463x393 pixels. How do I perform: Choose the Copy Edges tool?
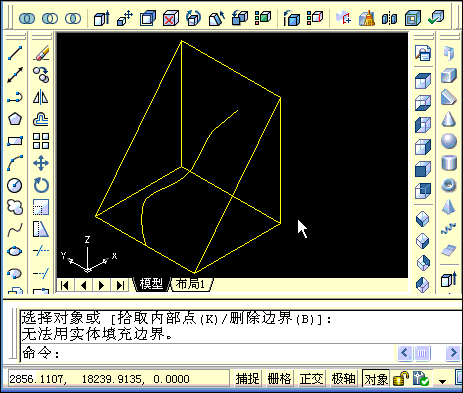point(292,18)
